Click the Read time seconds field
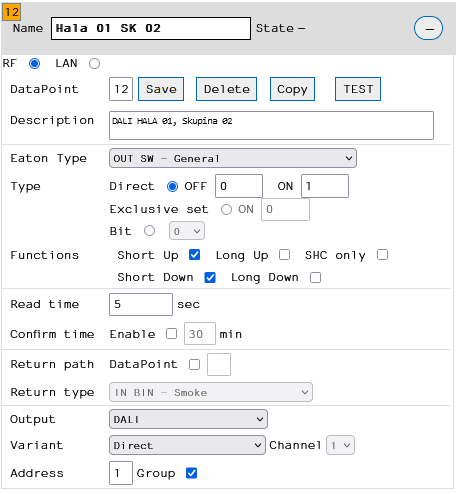The image size is (459, 494). tap(141, 304)
